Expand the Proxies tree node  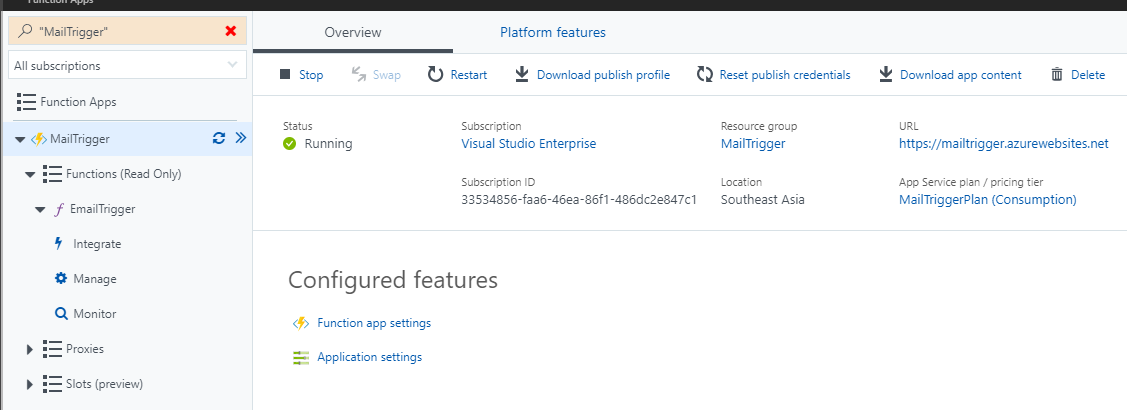[x=29, y=349]
